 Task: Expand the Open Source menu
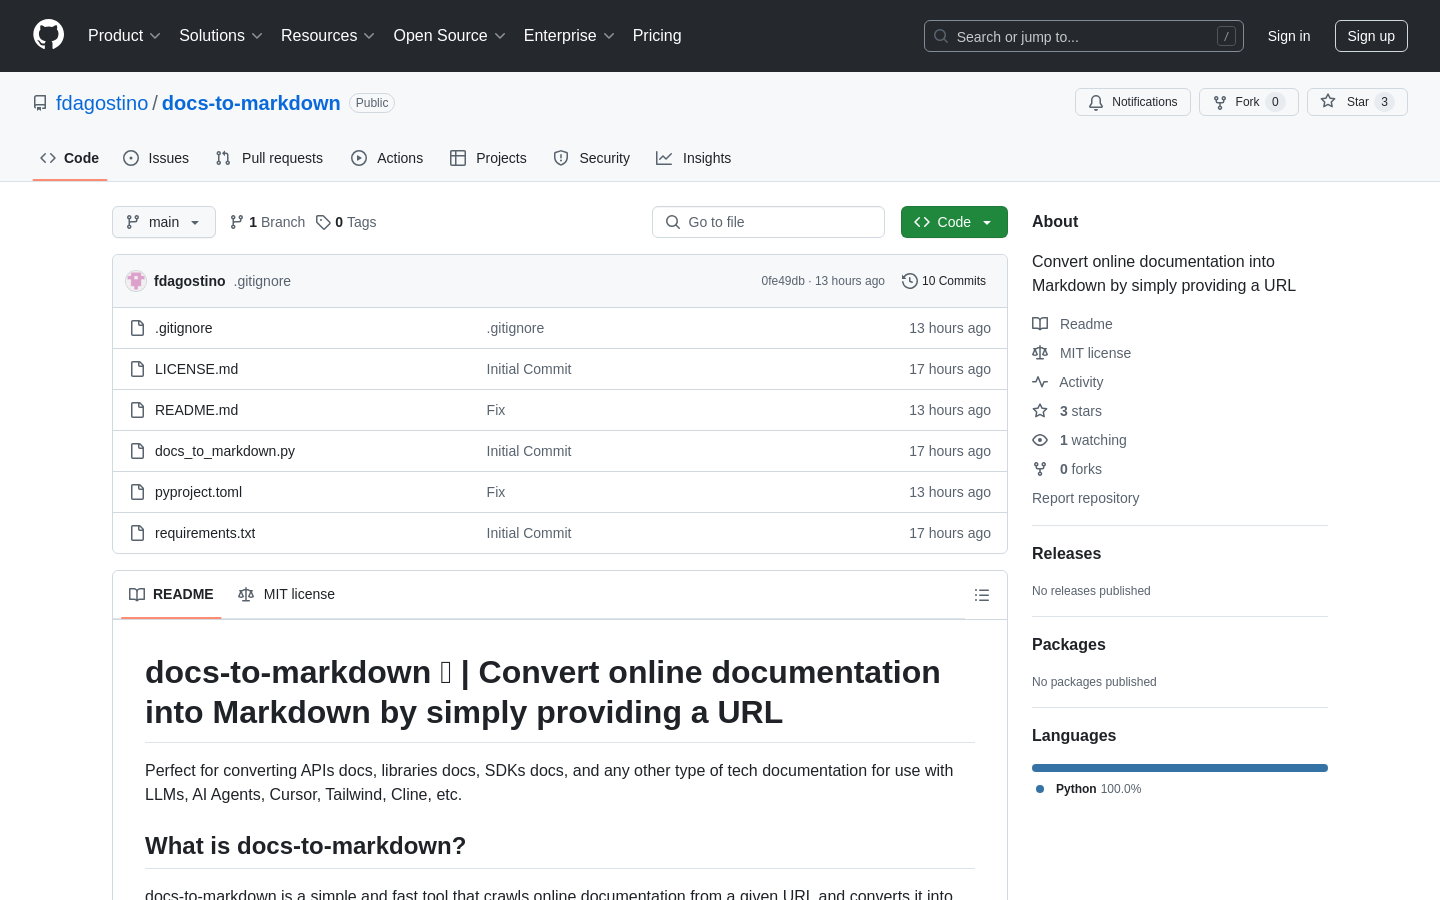pyautogui.click(x=449, y=36)
